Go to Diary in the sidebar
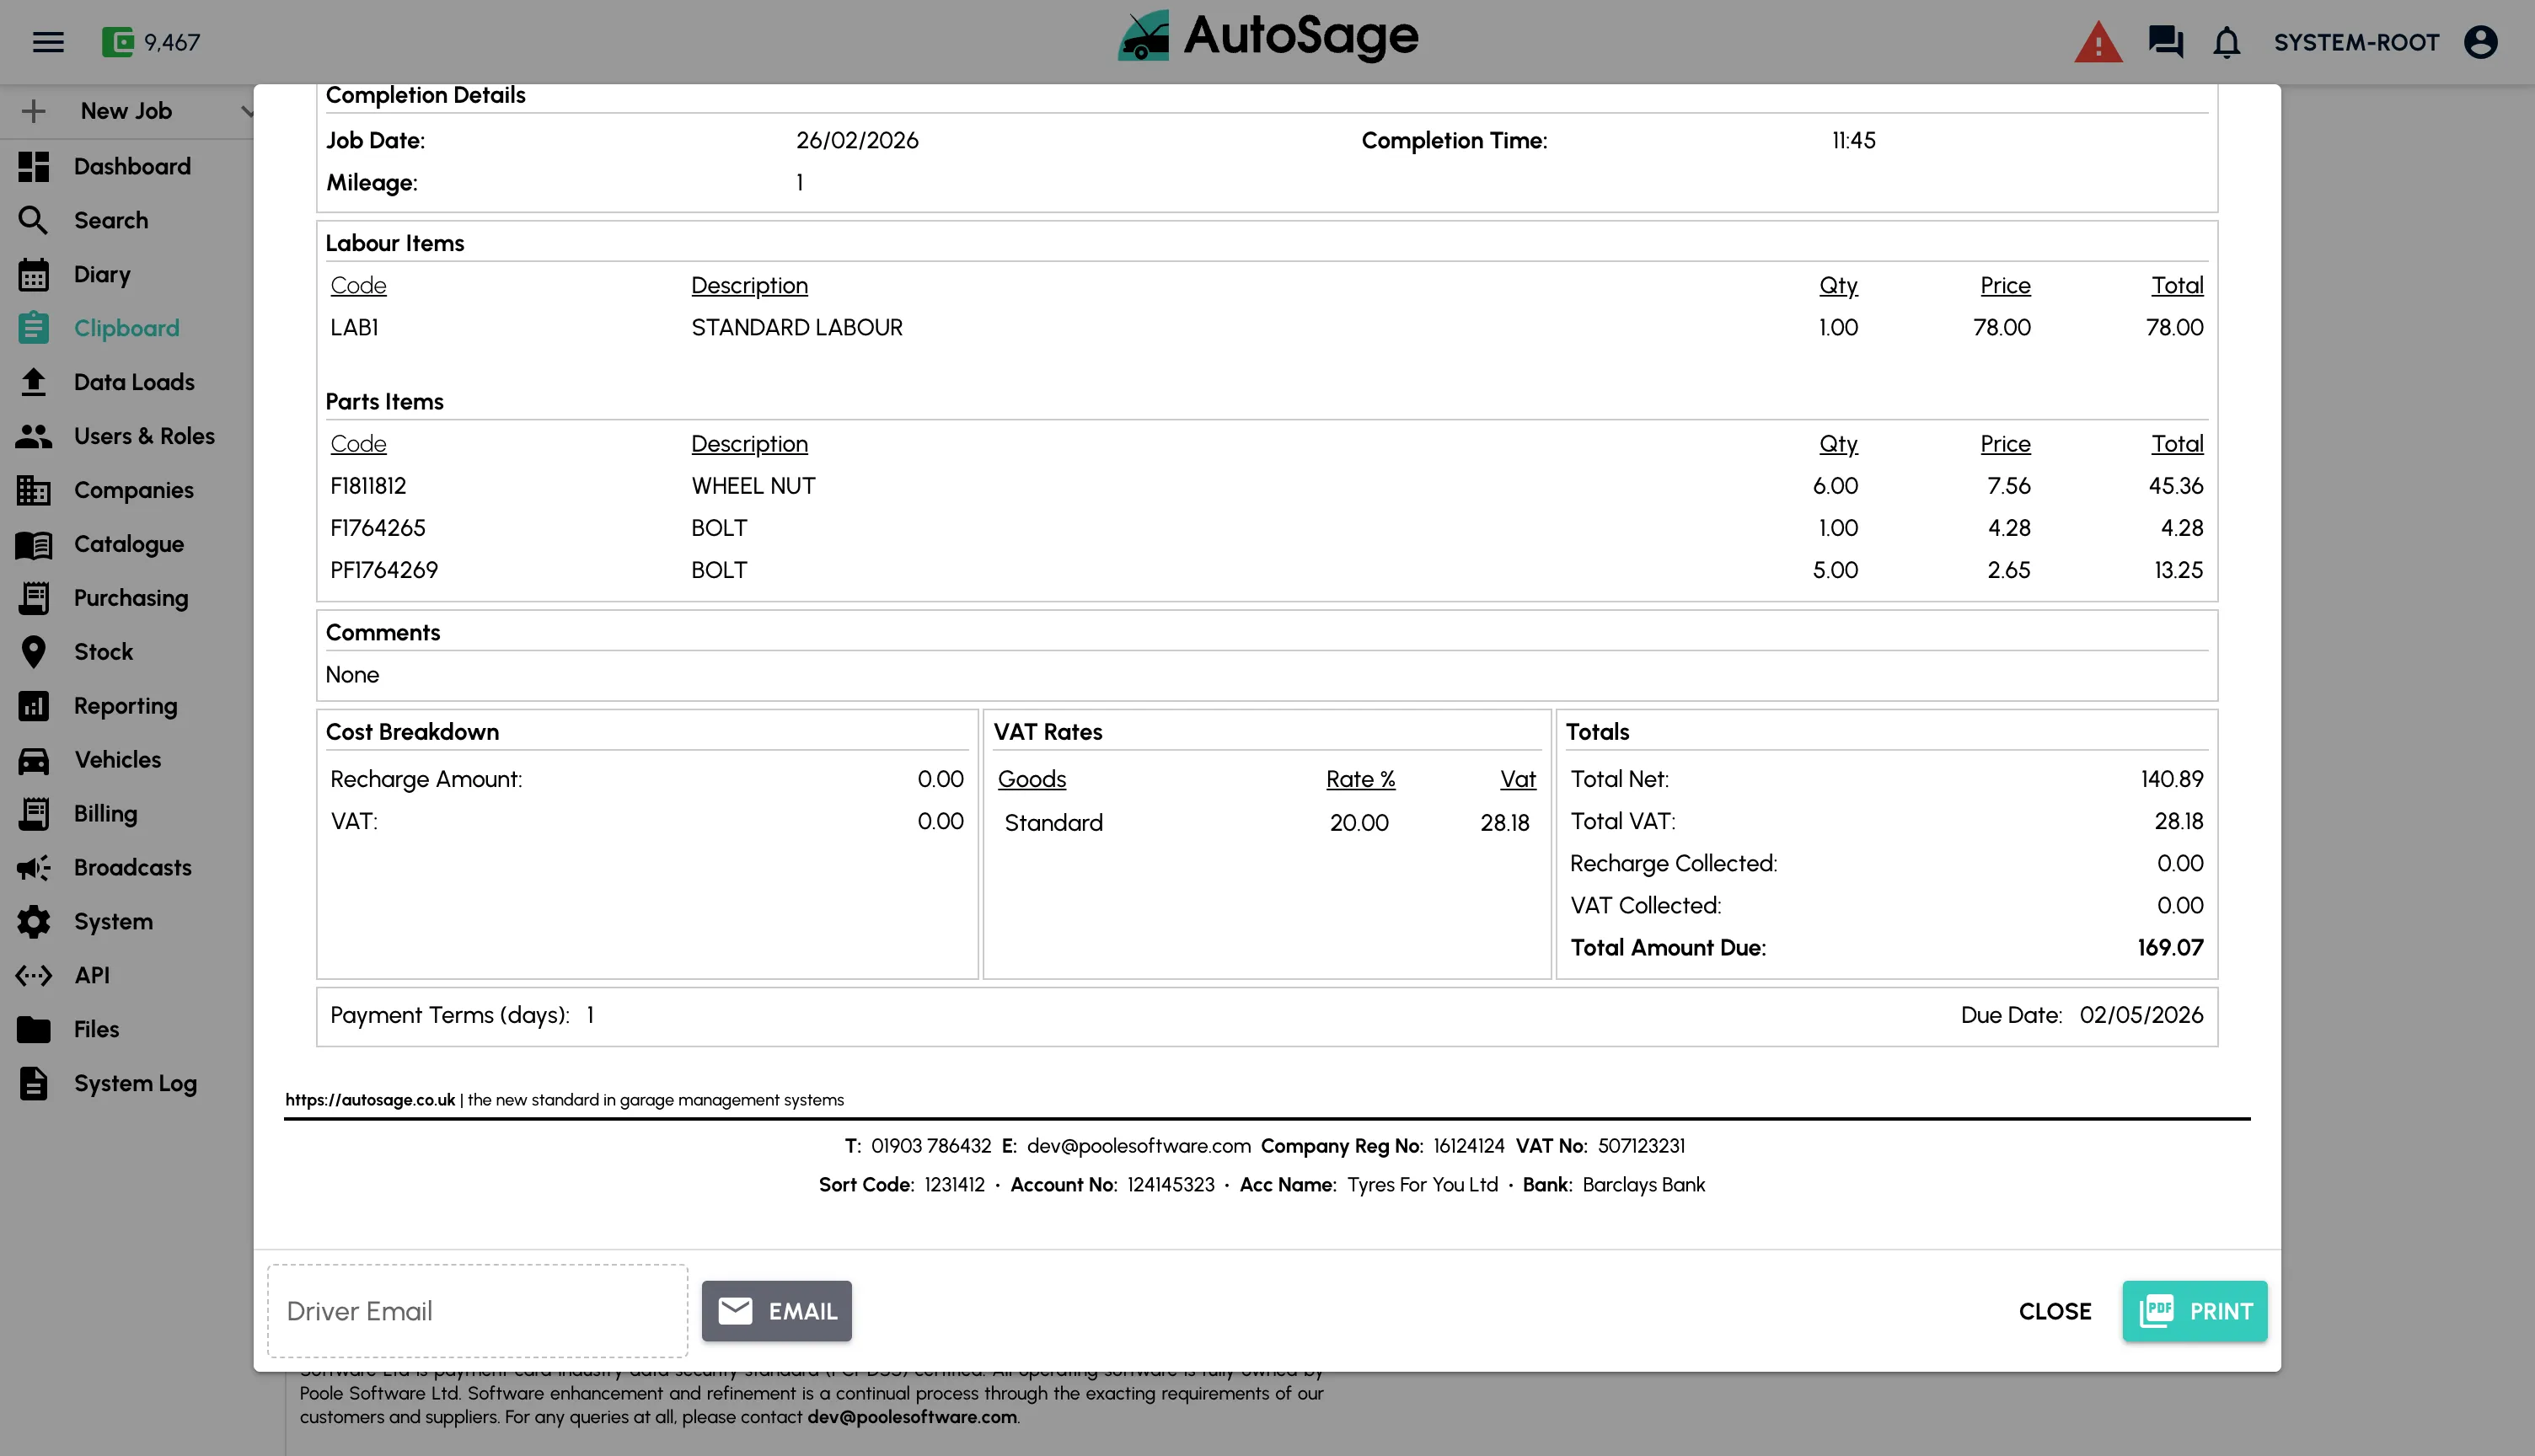Screen dimensions: 2535x1456 pyautogui.click(x=102, y=274)
